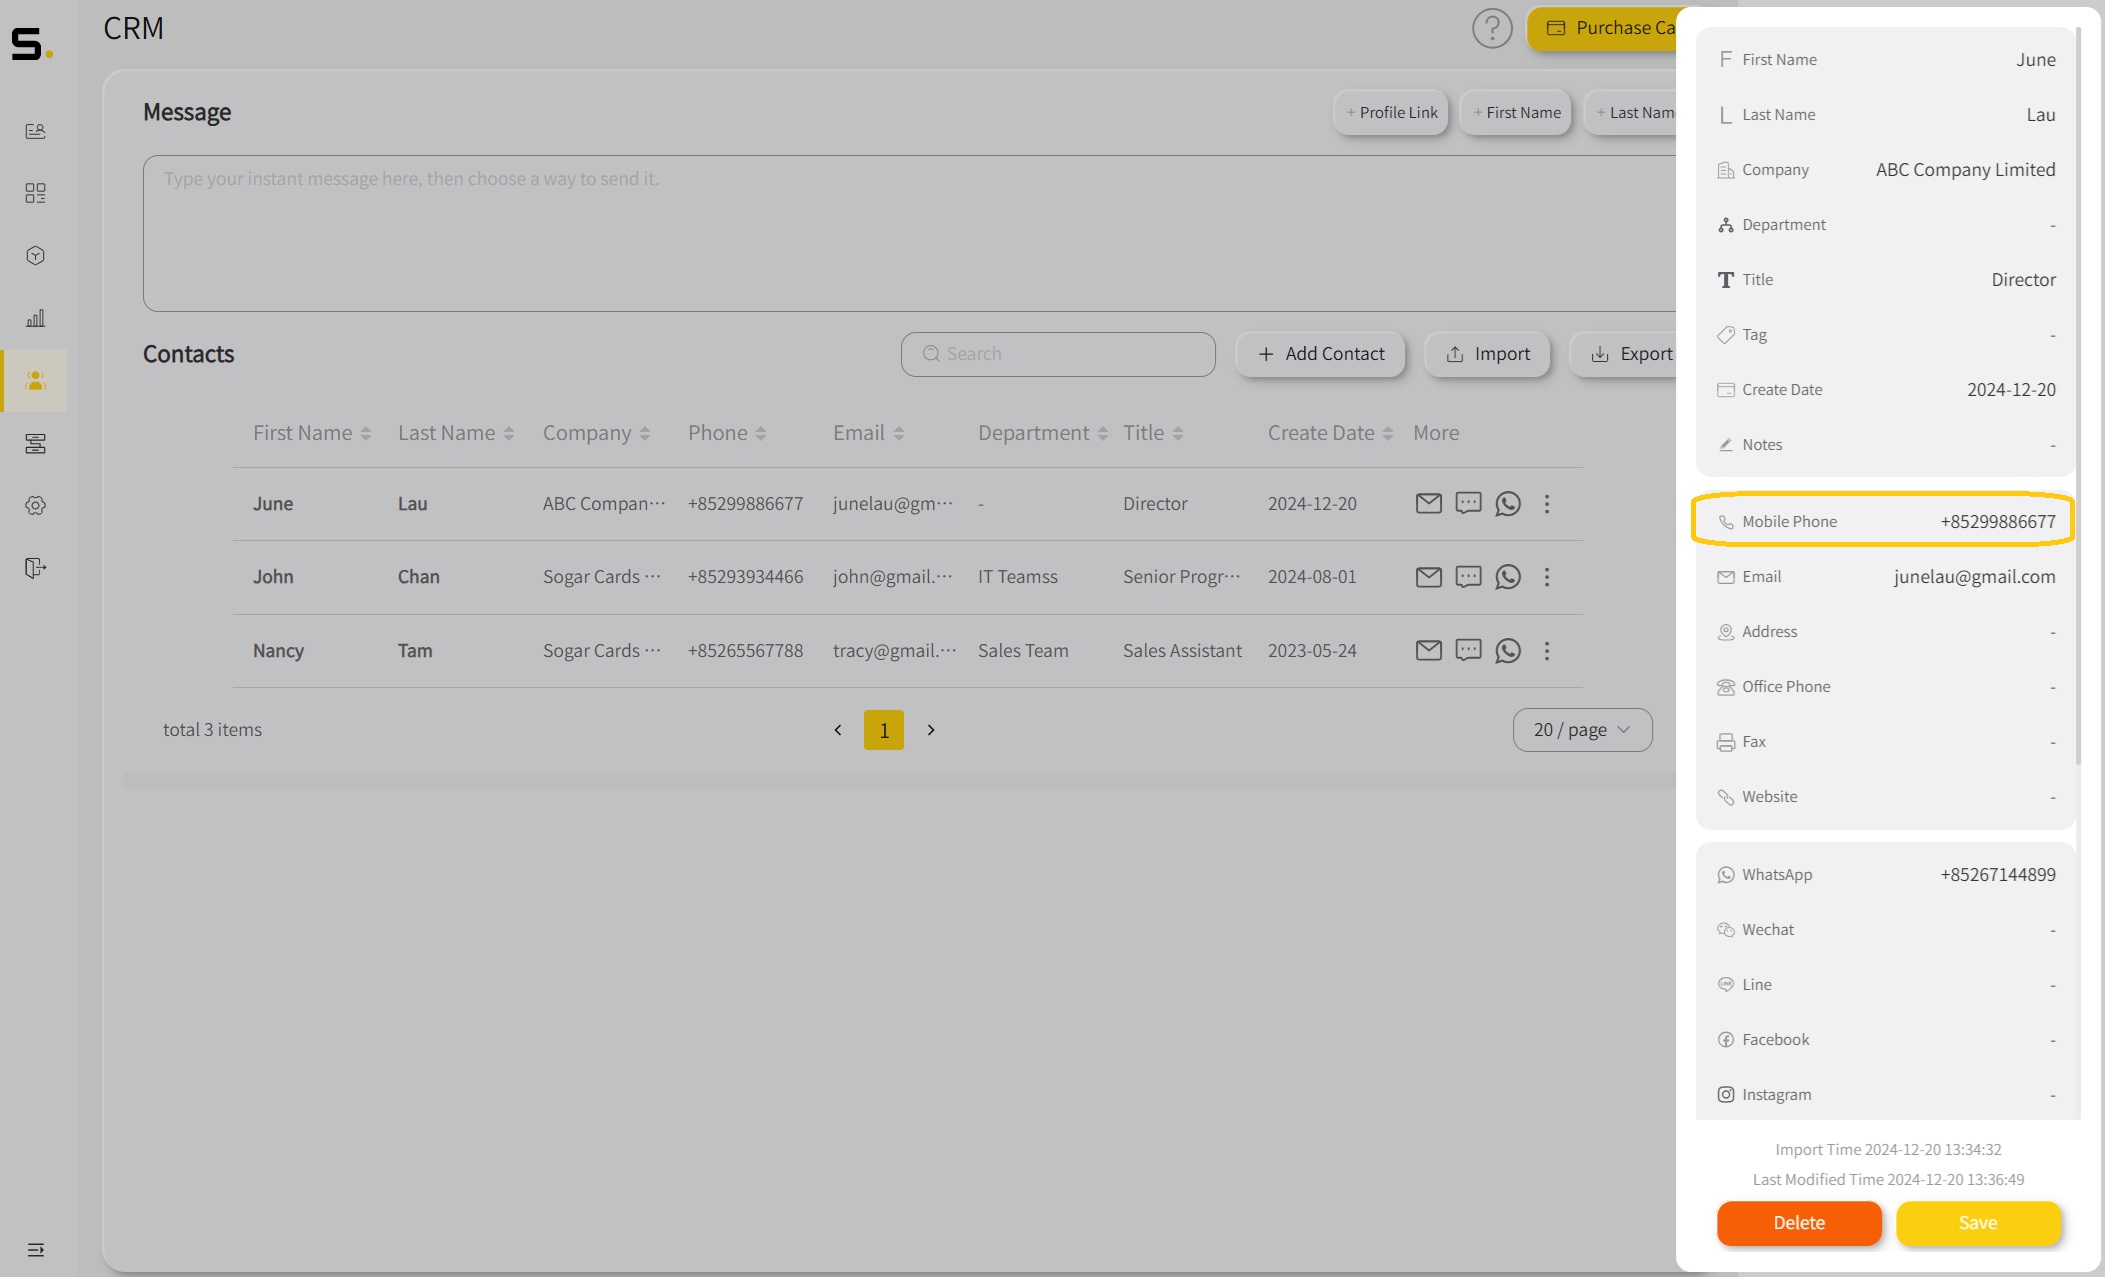
Task: Open the help question mark icon
Action: 1491,28
